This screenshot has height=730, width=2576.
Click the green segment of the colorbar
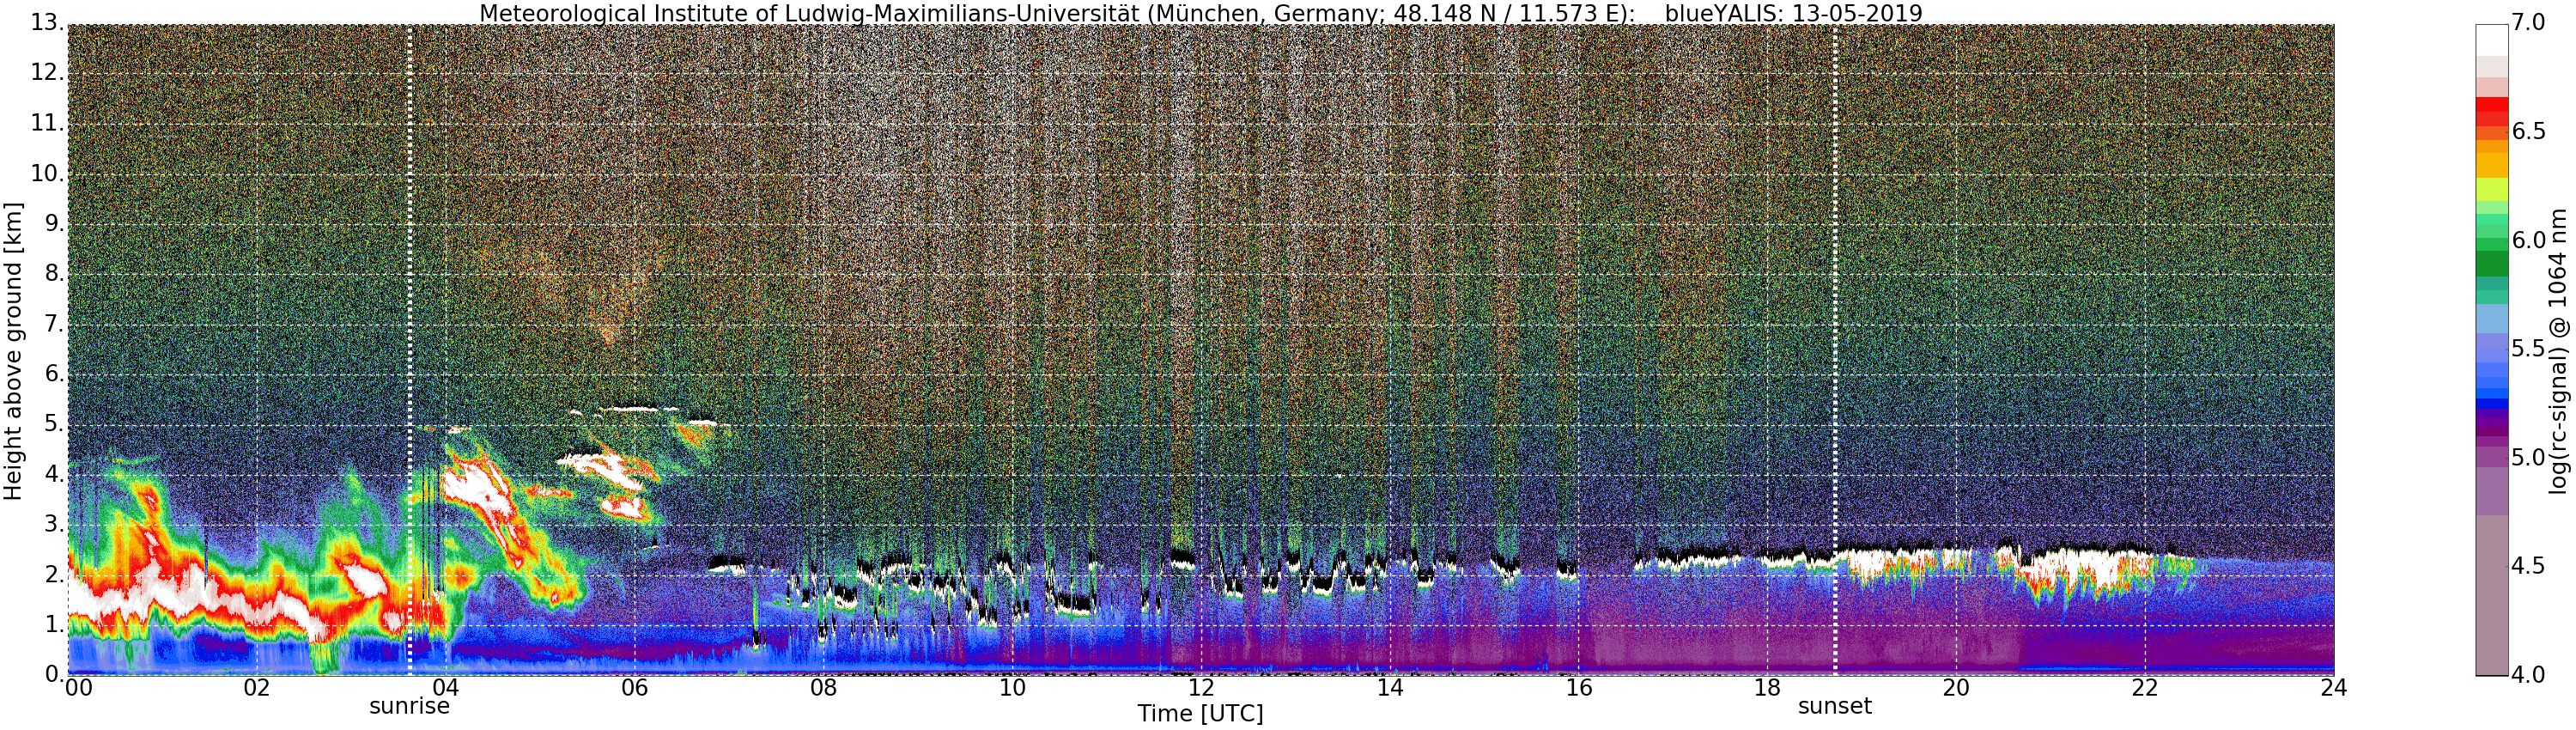2492,264
